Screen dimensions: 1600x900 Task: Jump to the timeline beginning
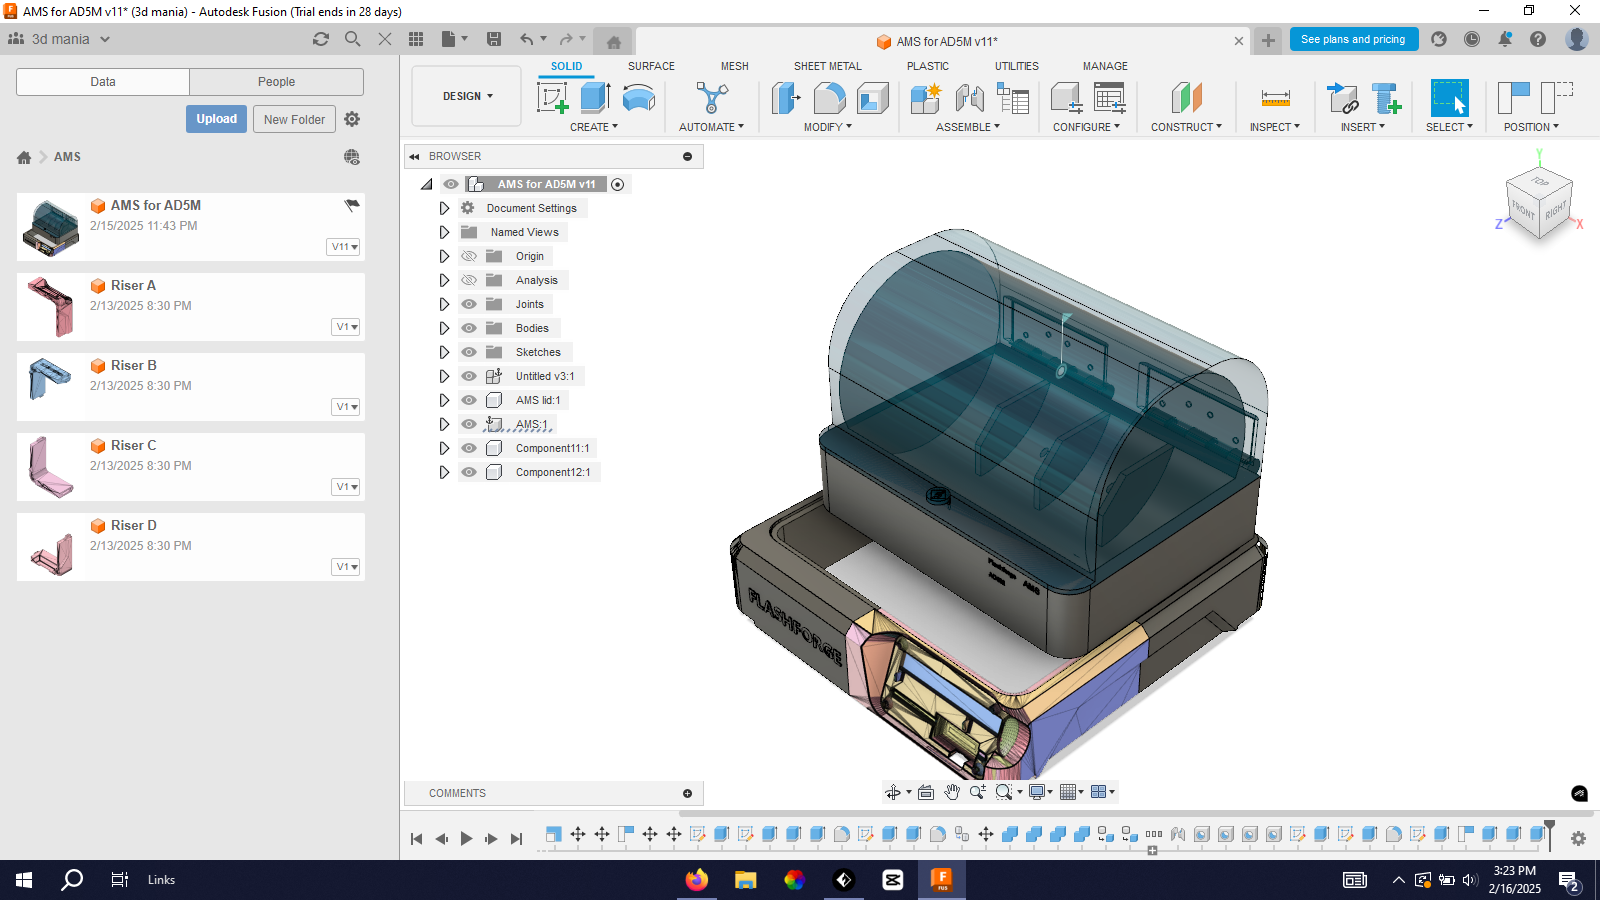tap(417, 839)
